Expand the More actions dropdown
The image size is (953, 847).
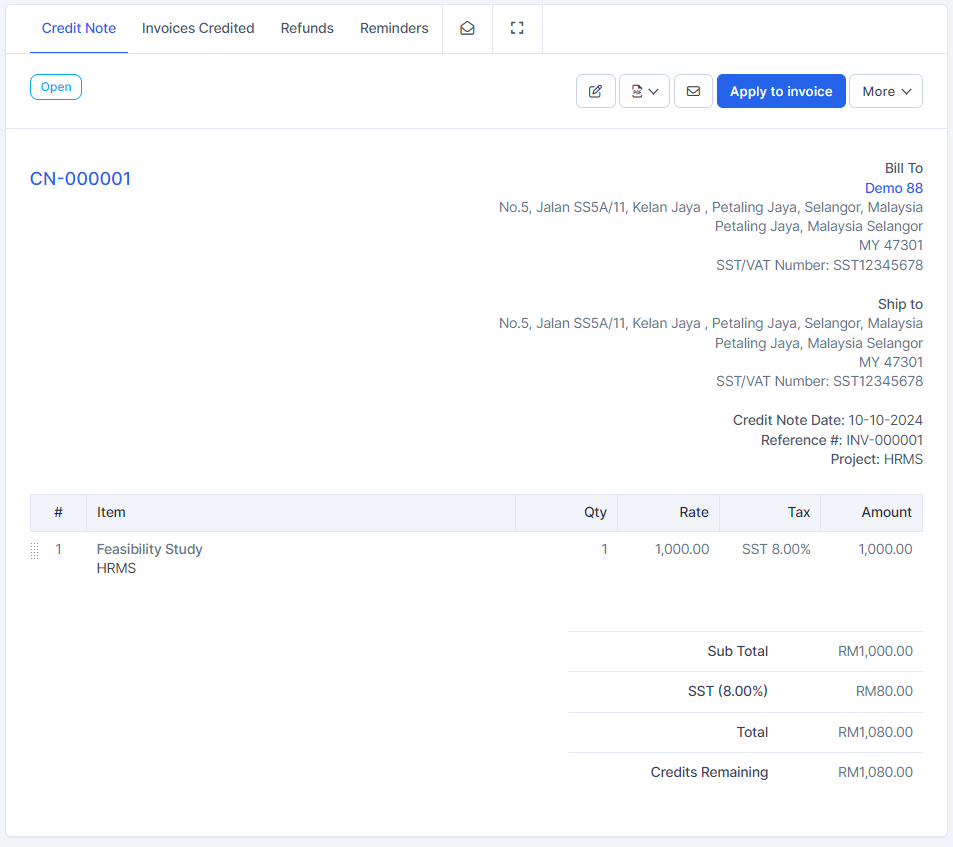(x=885, y=91)
